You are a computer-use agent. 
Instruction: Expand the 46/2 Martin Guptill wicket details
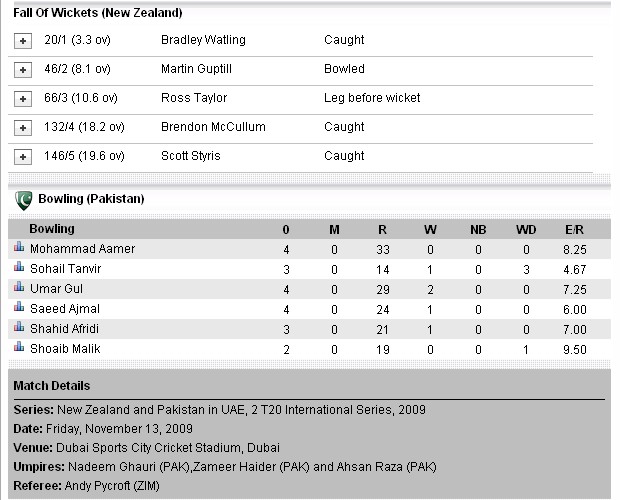(x=23, y=70)
